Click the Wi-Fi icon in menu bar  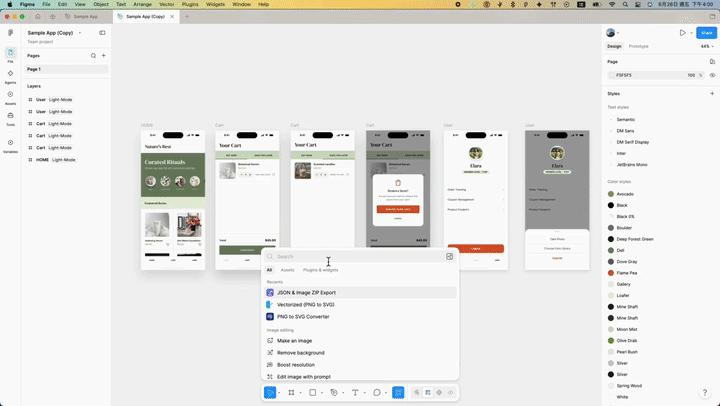click(x=612, y=4)
